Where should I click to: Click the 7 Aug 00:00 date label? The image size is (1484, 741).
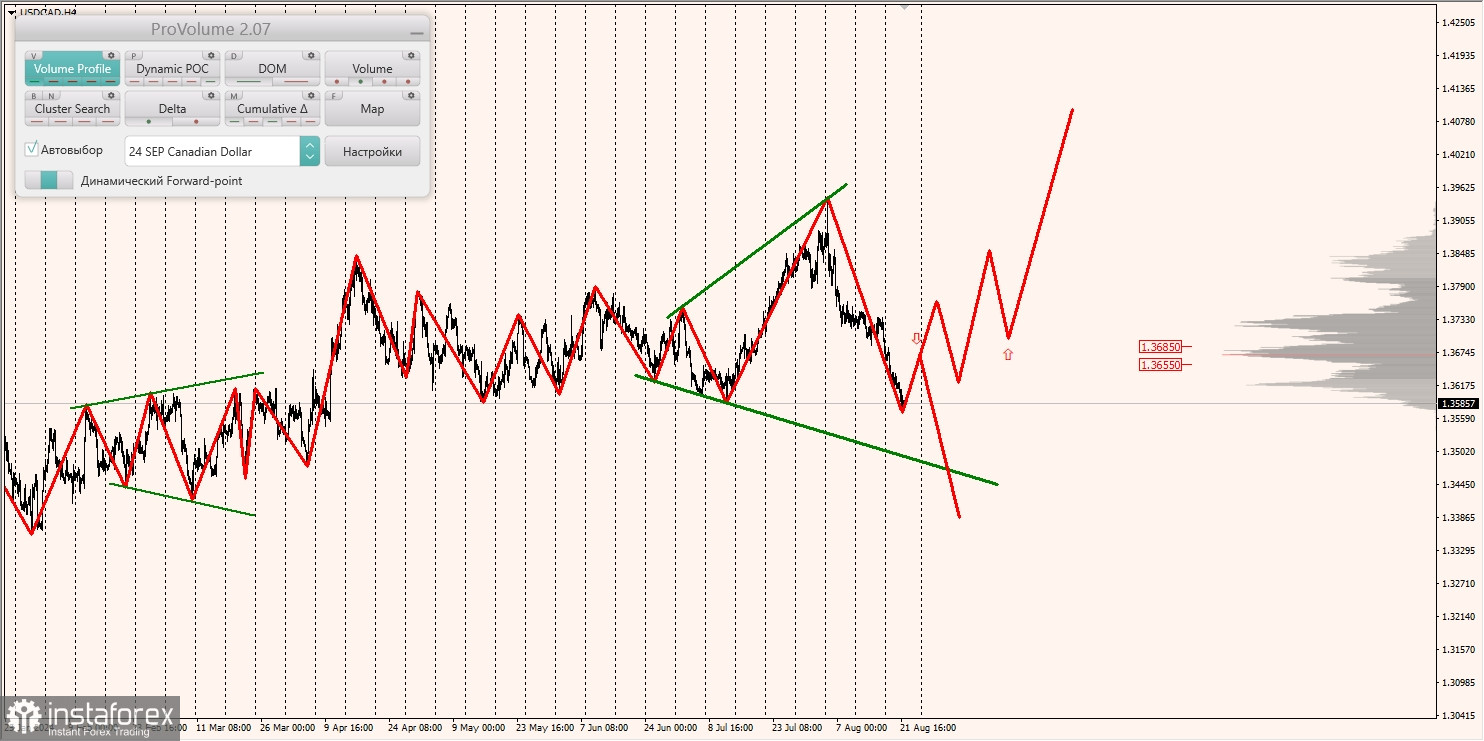click(x=862, y=728)
